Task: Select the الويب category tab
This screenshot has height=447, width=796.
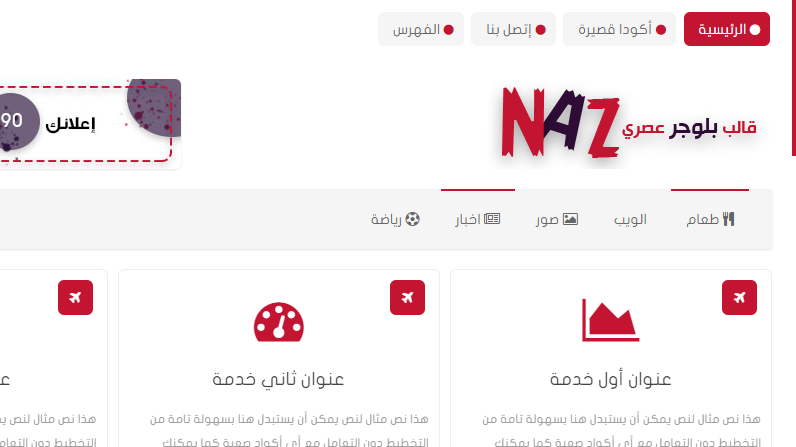Action: pos(630,219)
